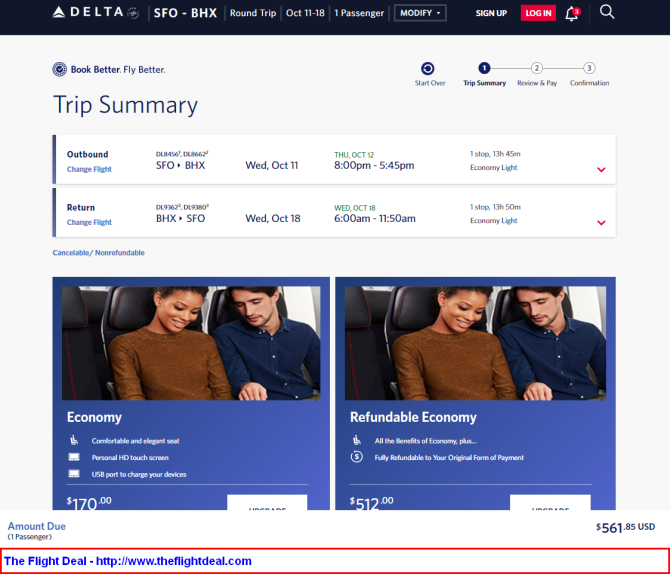Viewport: 670px width, 574px height.
Task: Click return flight numbers DL9362, DL9380
Action: tap(182, 207)
